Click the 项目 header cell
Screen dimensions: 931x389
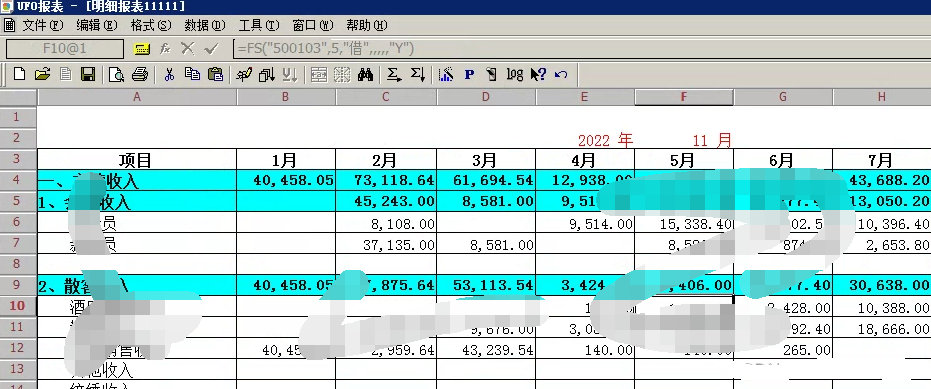(x=137, y=159)
